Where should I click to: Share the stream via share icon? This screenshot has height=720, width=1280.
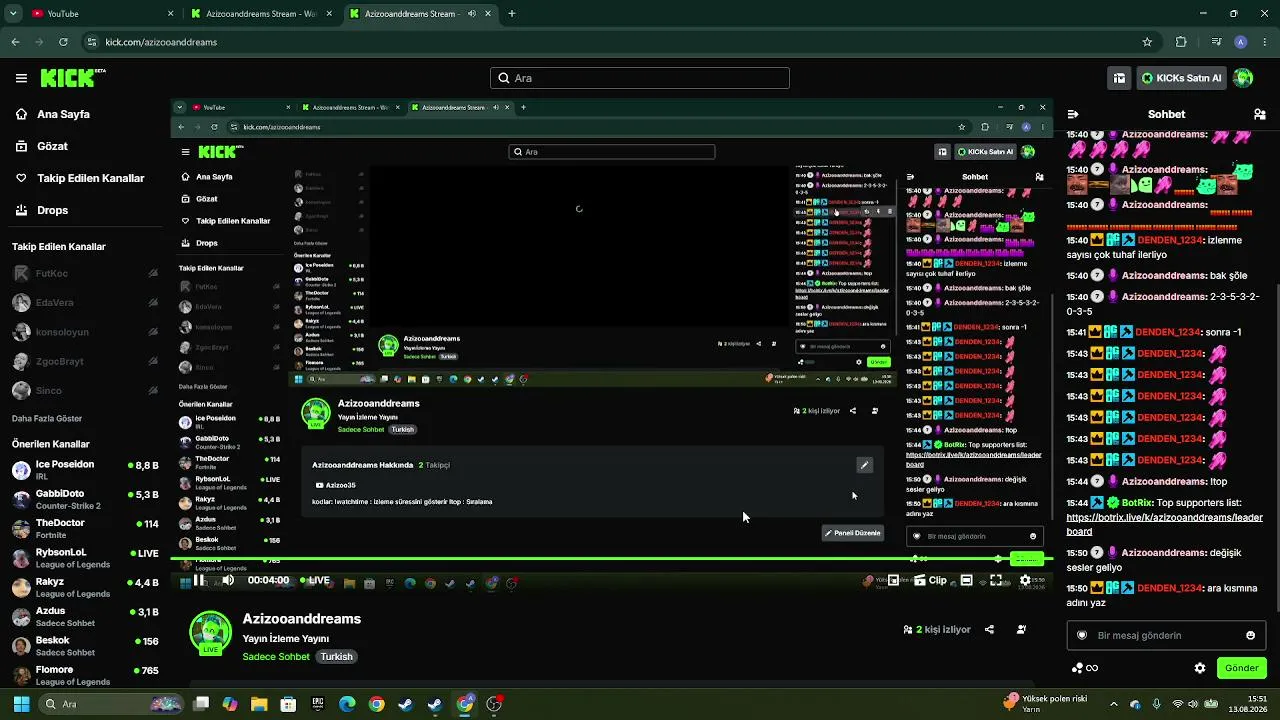(x=989, y=630)
